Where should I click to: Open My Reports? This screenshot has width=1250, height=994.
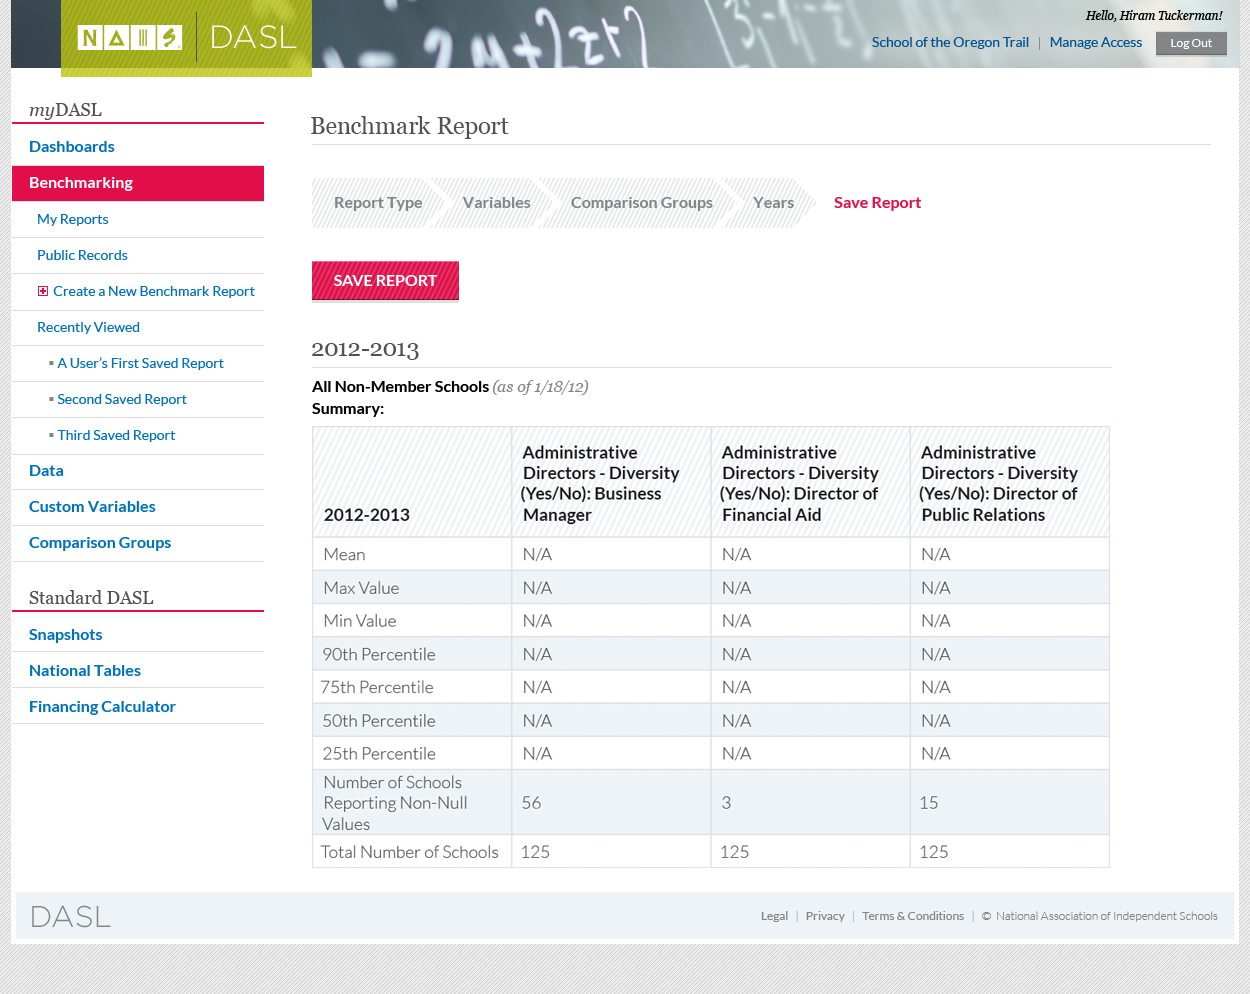click(x=73, y=219)
